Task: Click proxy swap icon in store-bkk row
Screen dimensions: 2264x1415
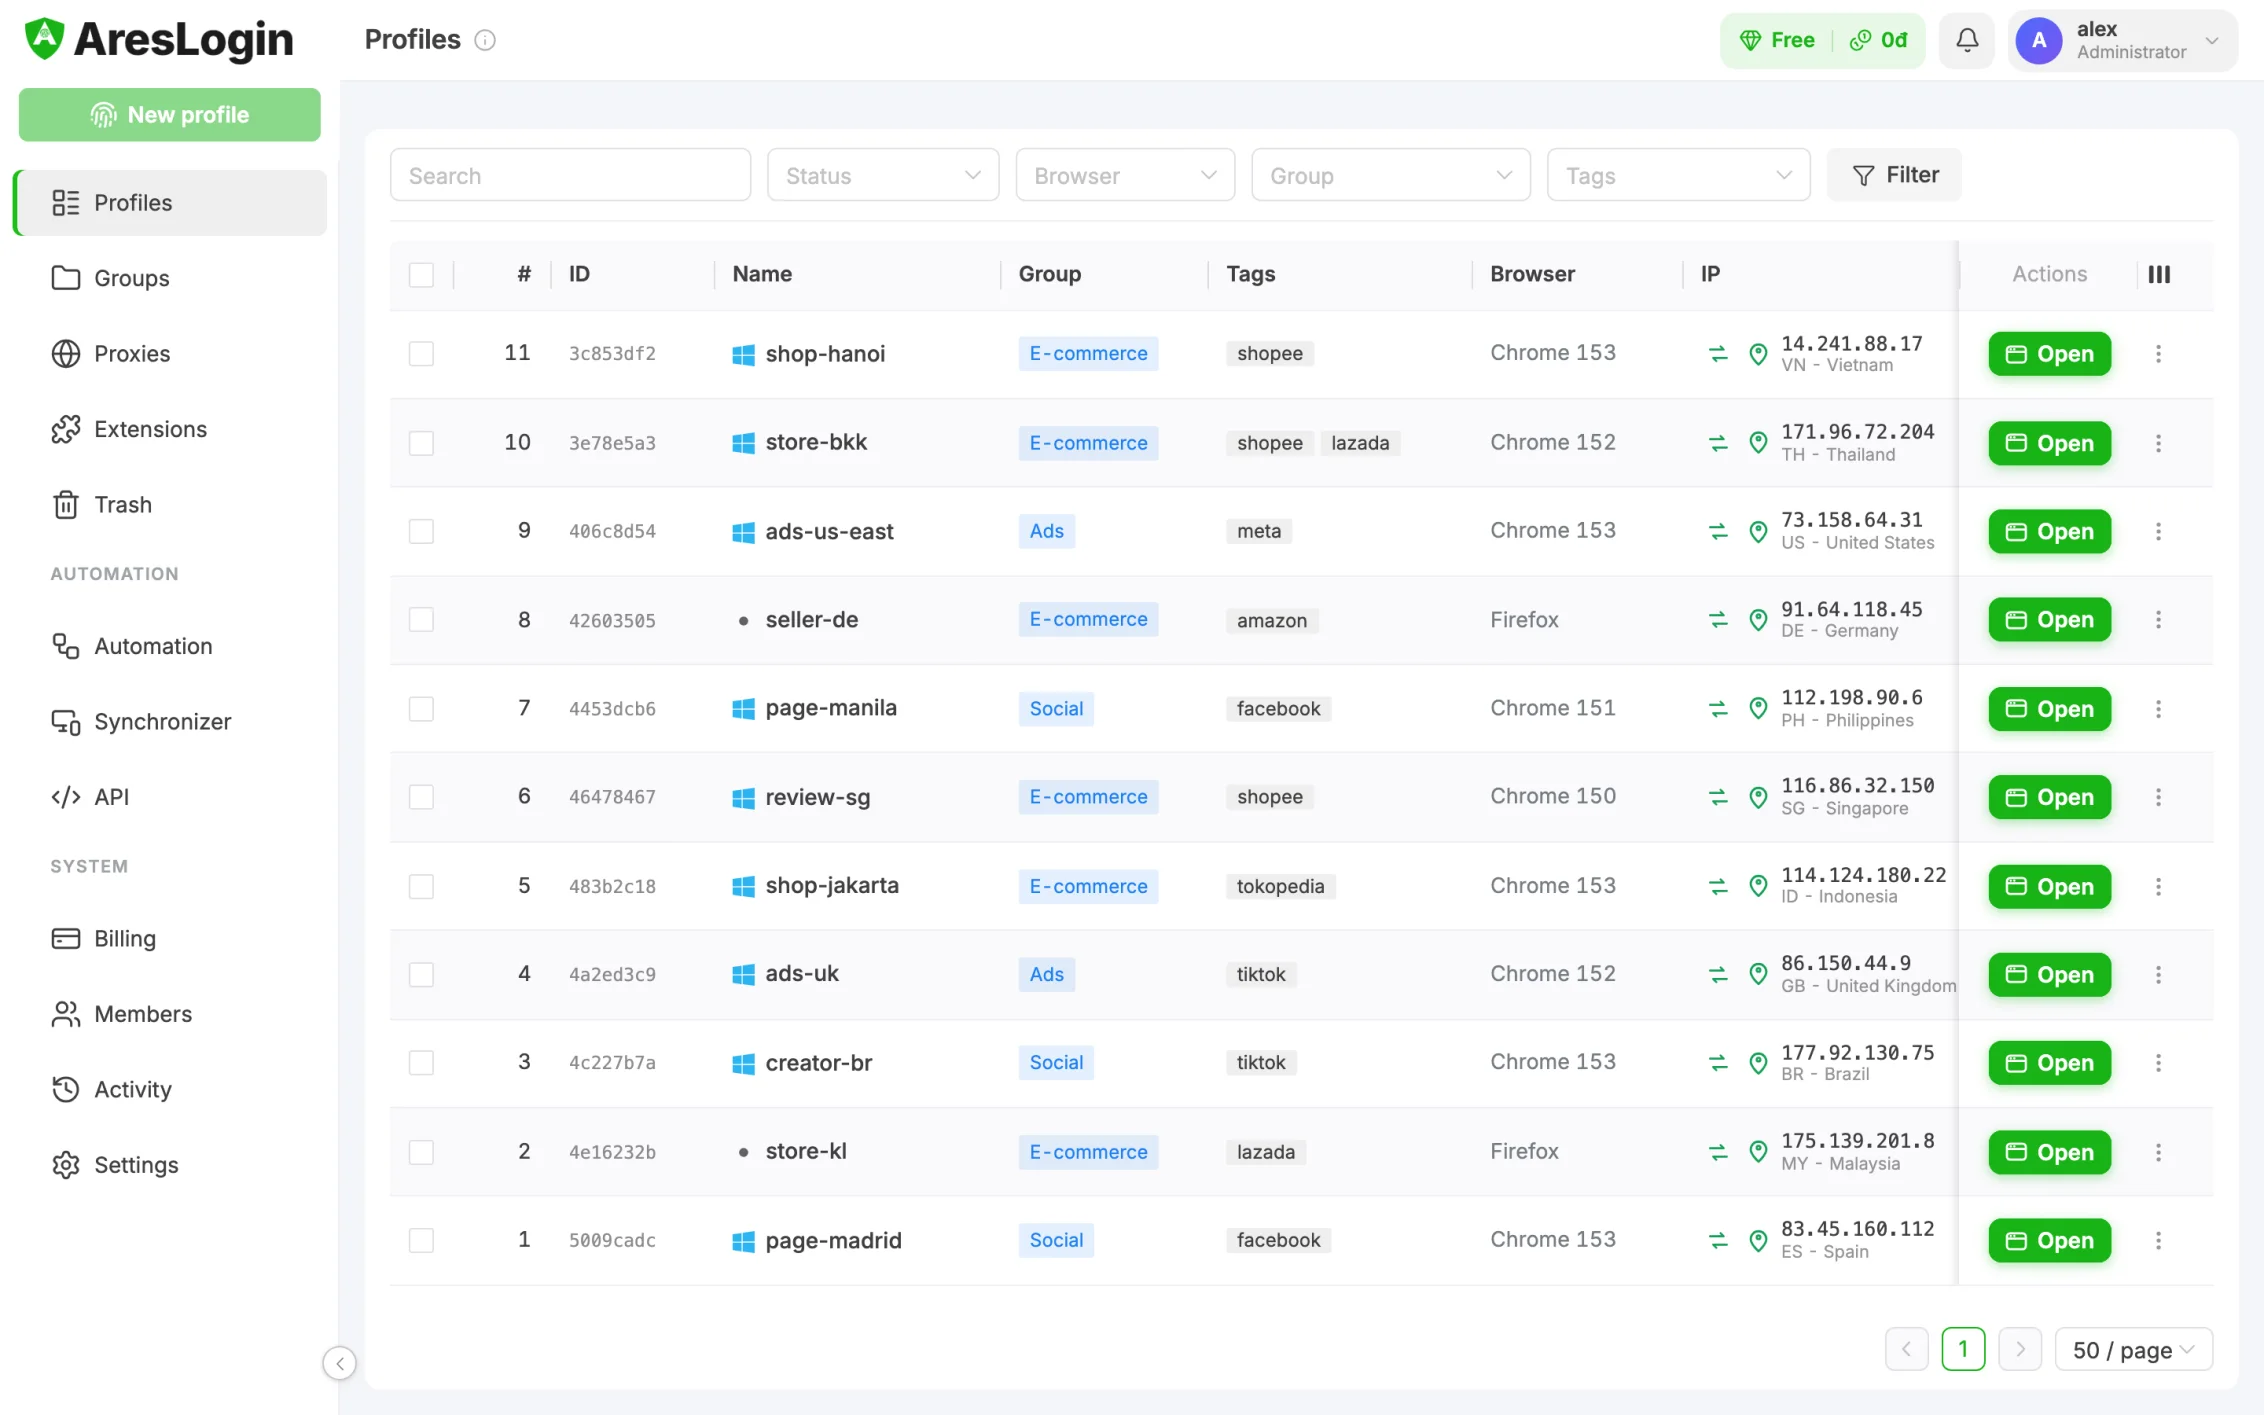Action: [x=1718, y=443]
